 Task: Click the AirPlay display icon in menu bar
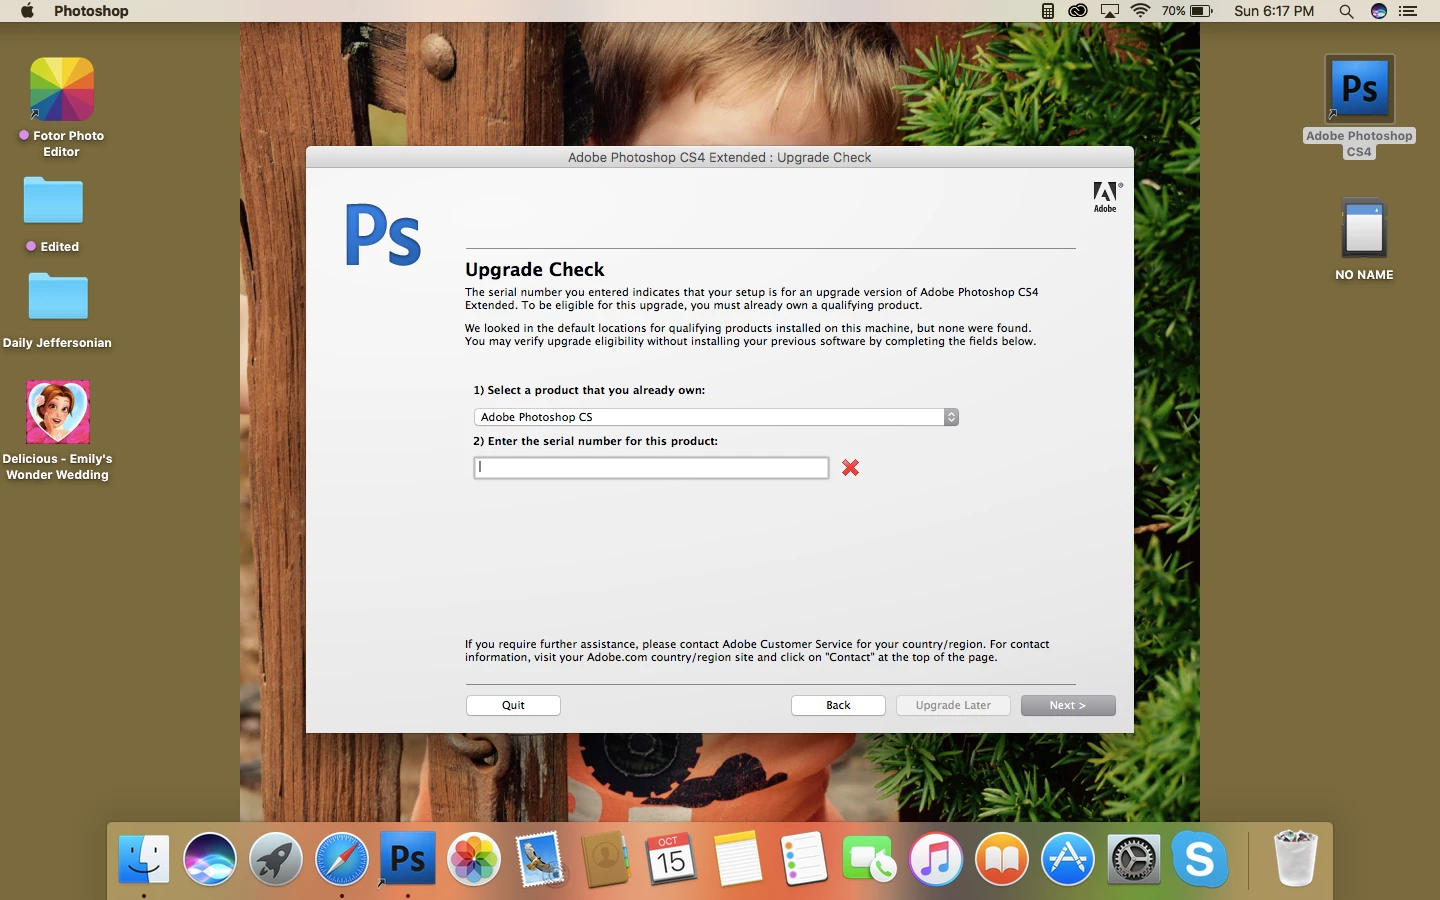click(x=1110, y=11)
